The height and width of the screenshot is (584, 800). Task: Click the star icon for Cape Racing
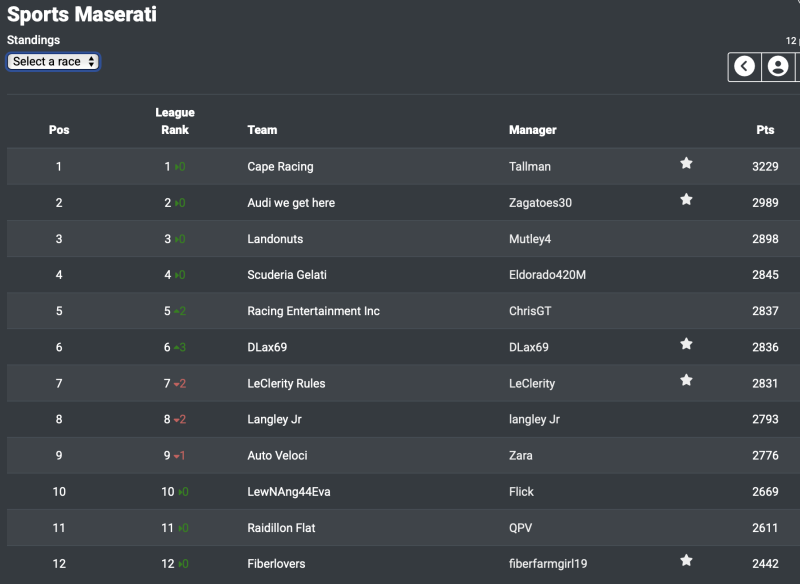point(686,164)
